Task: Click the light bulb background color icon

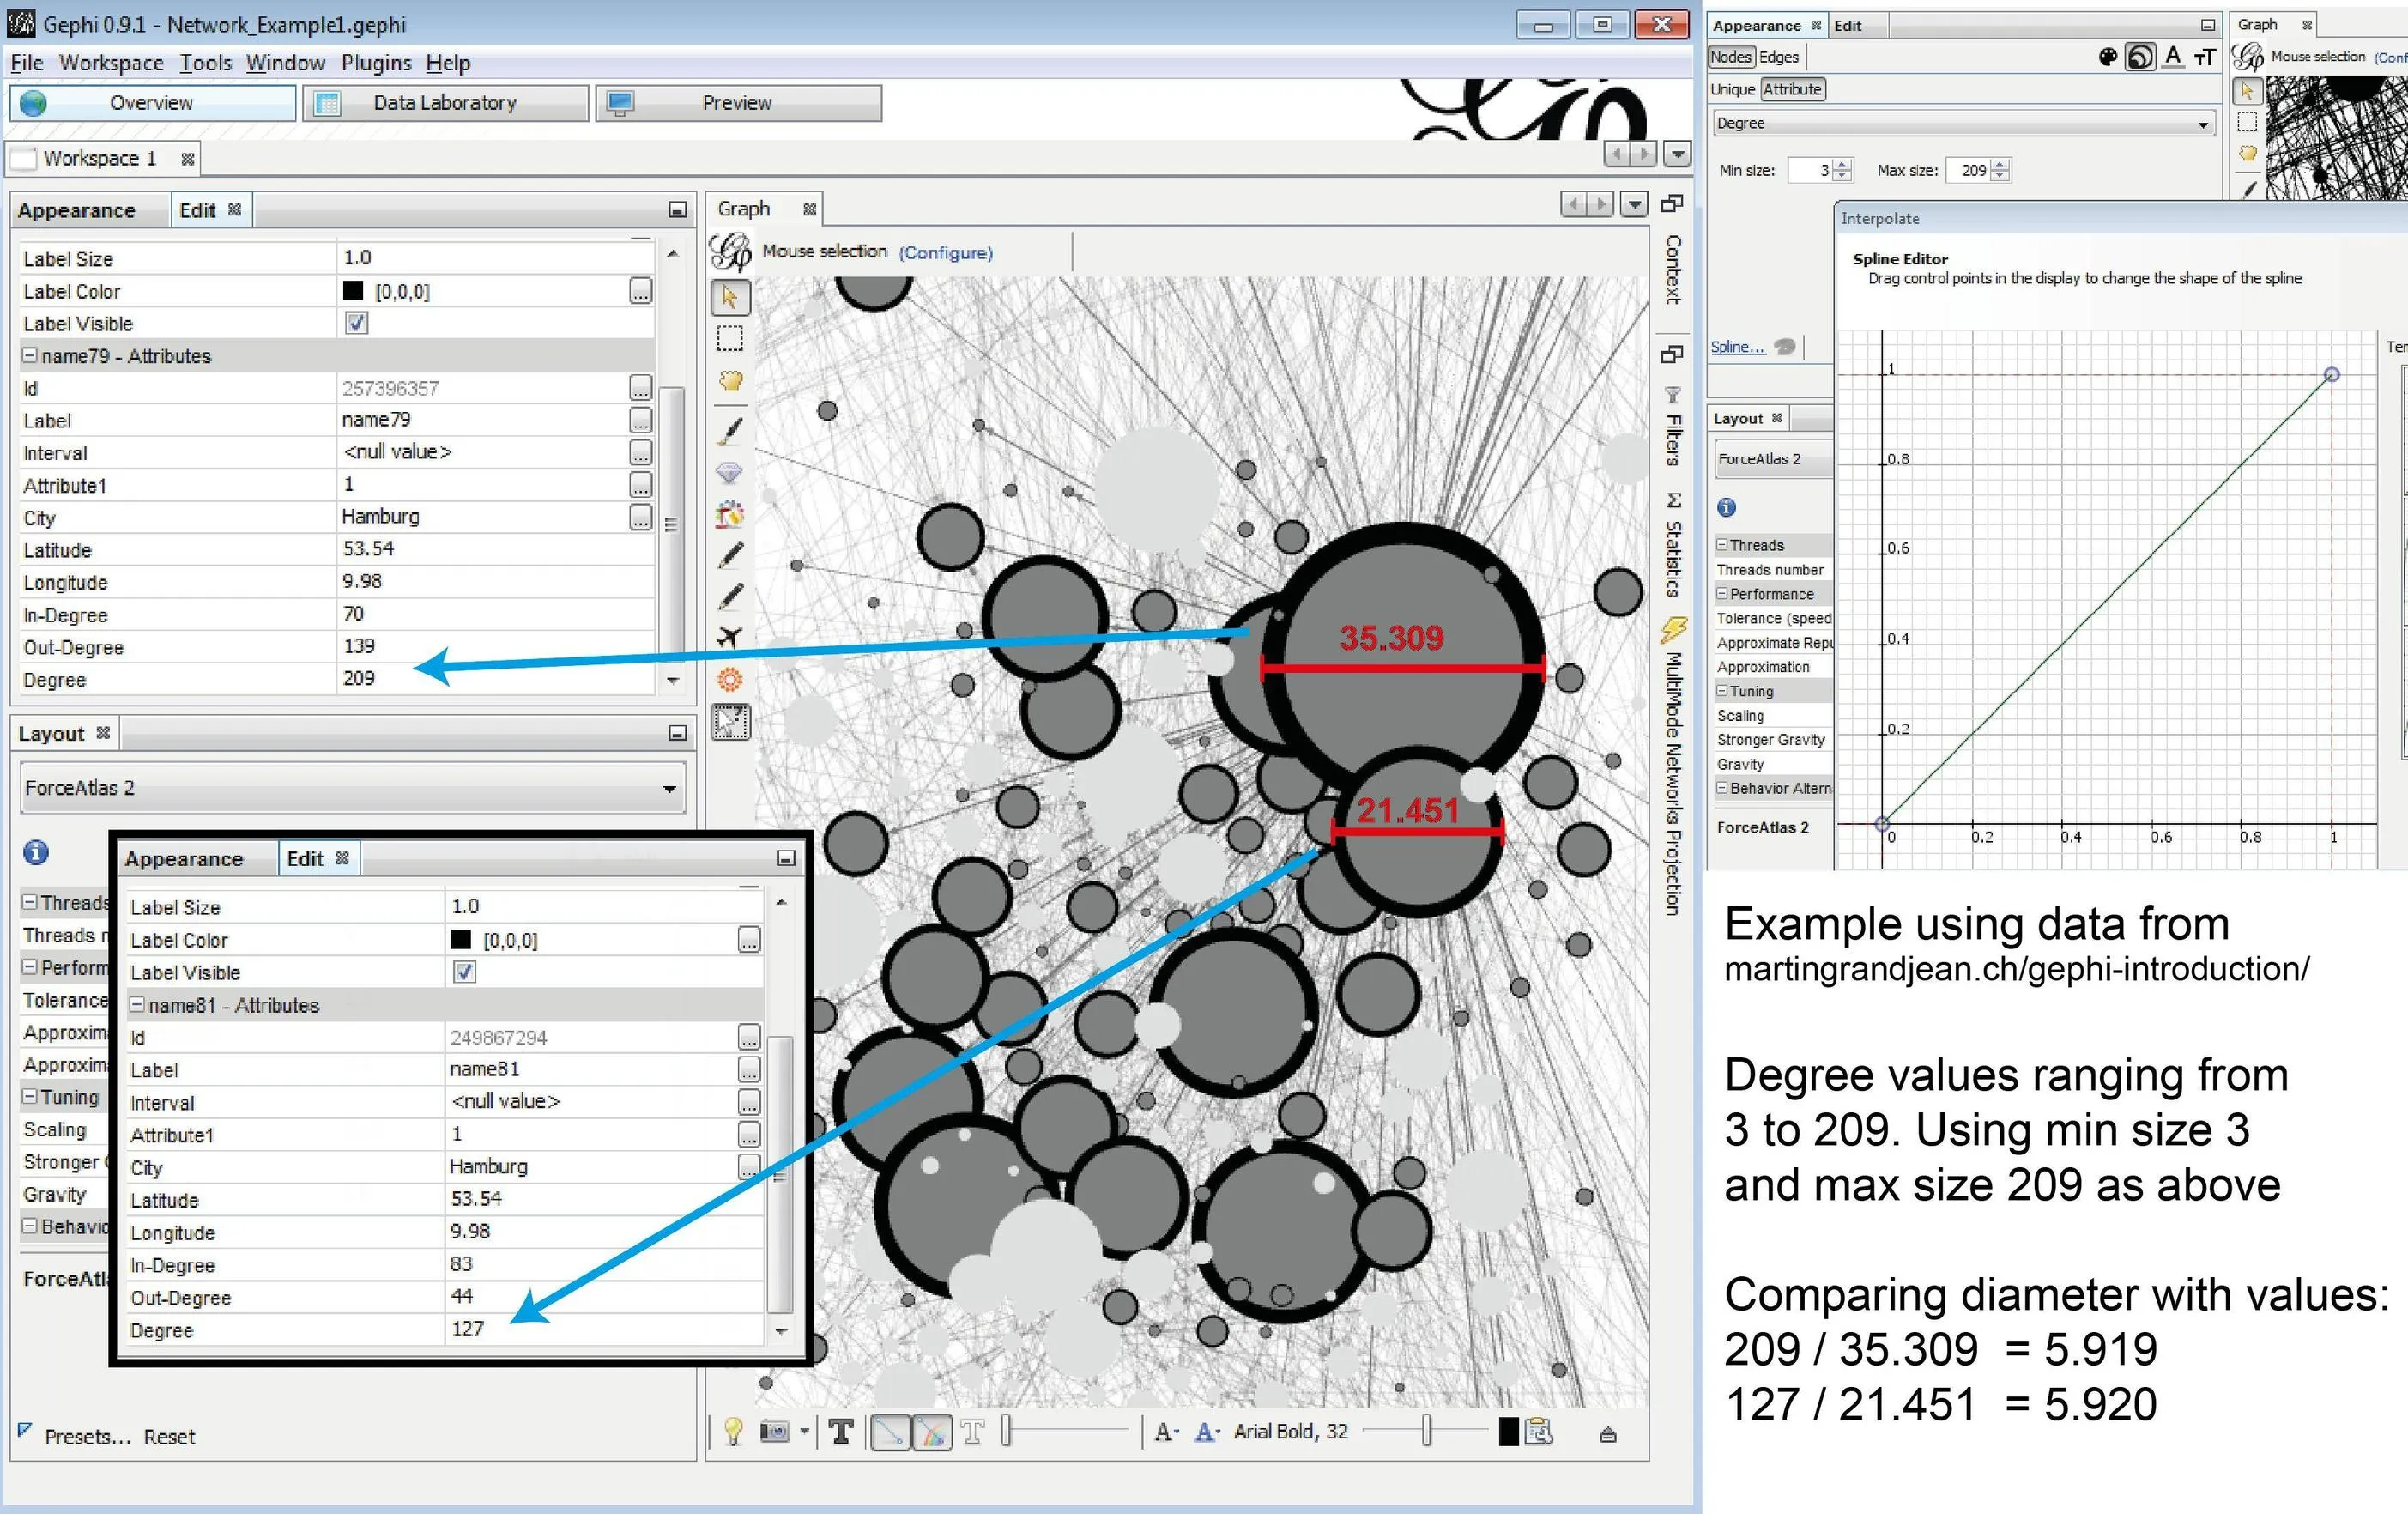Action: 733,1432
